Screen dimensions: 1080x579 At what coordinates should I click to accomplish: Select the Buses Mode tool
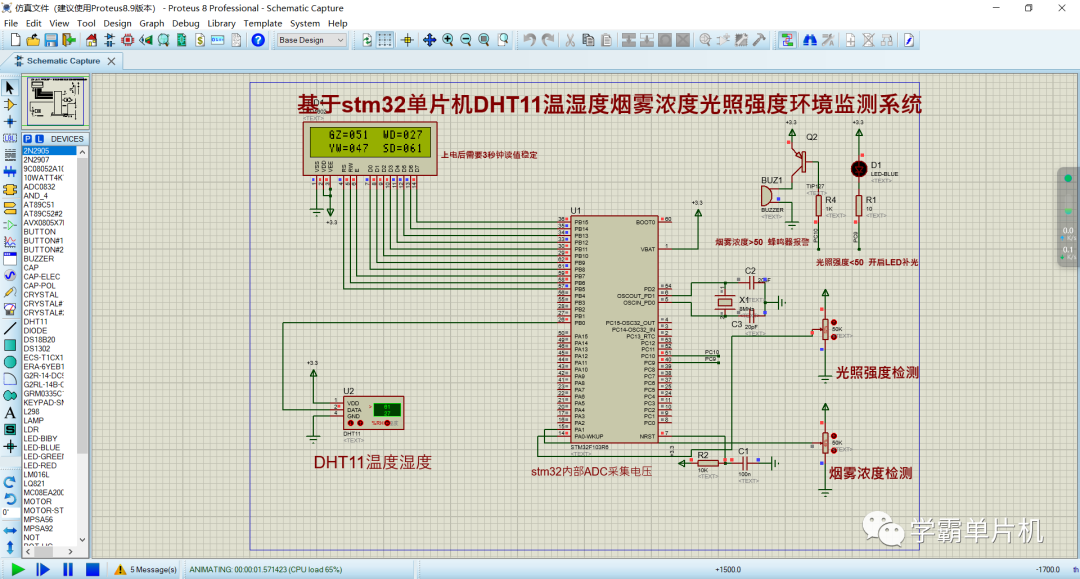click(x=10, y=172)
